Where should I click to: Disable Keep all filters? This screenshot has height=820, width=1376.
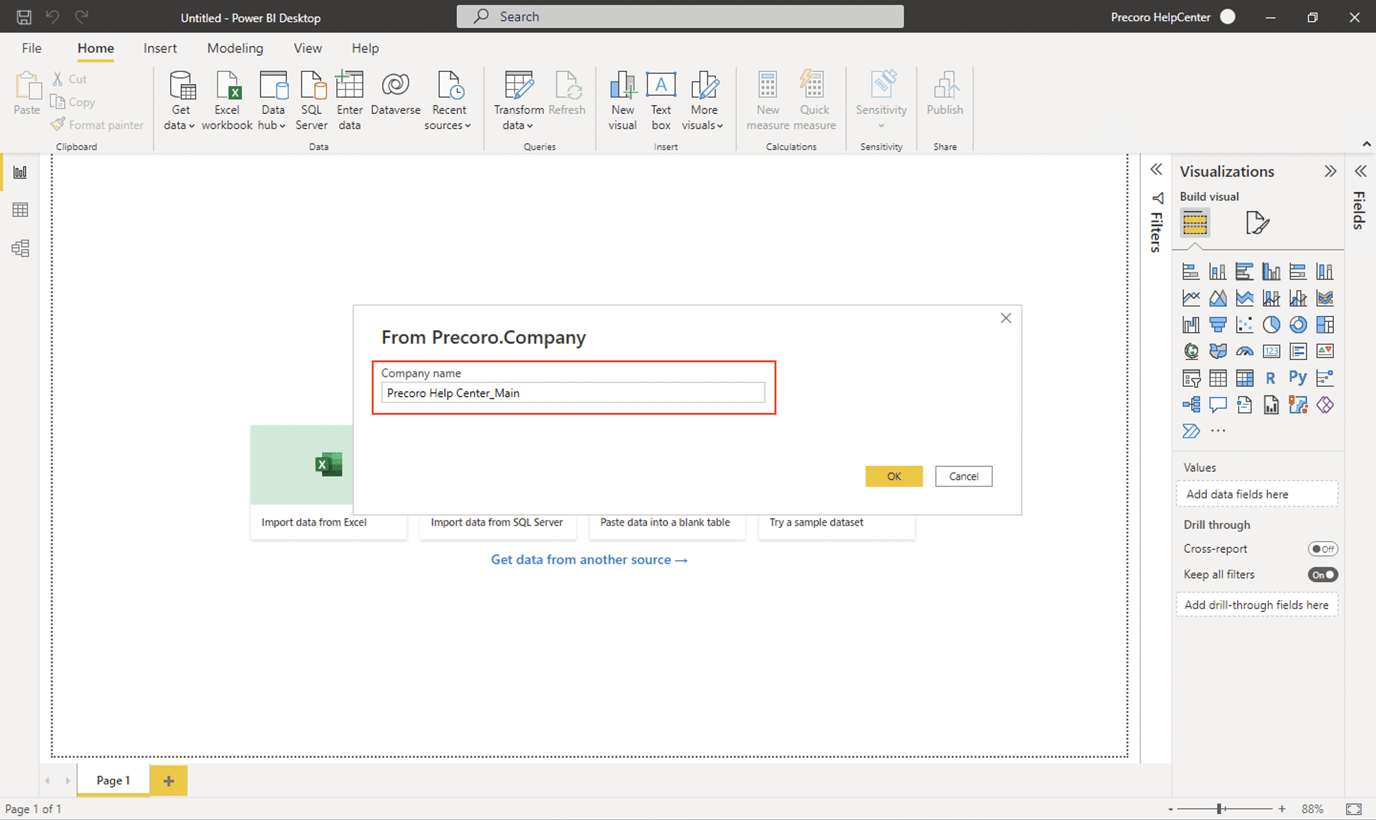pyautogui.click(x=1322, y=574)
